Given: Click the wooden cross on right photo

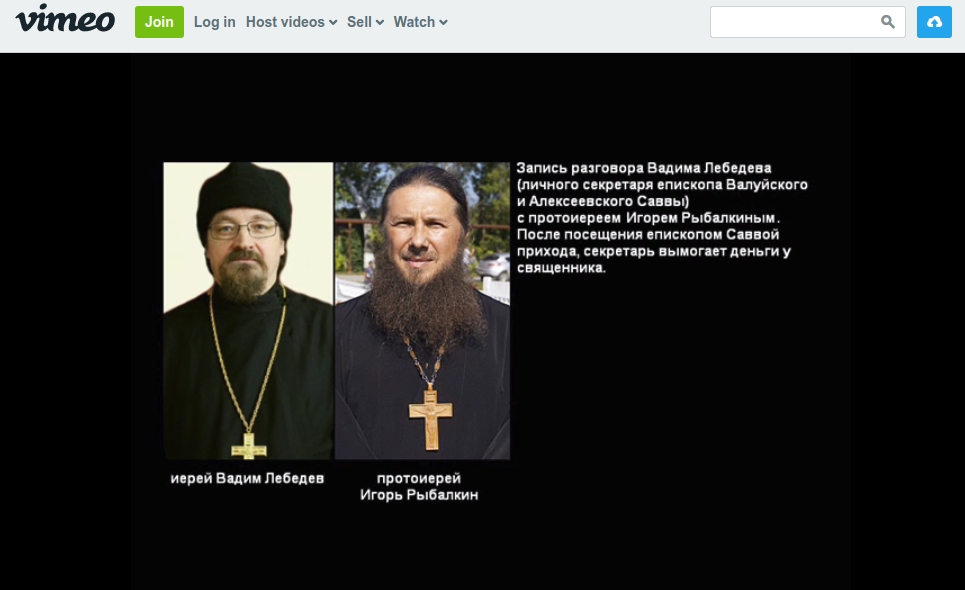Looking at the screenshot, I should coord(431,418).
